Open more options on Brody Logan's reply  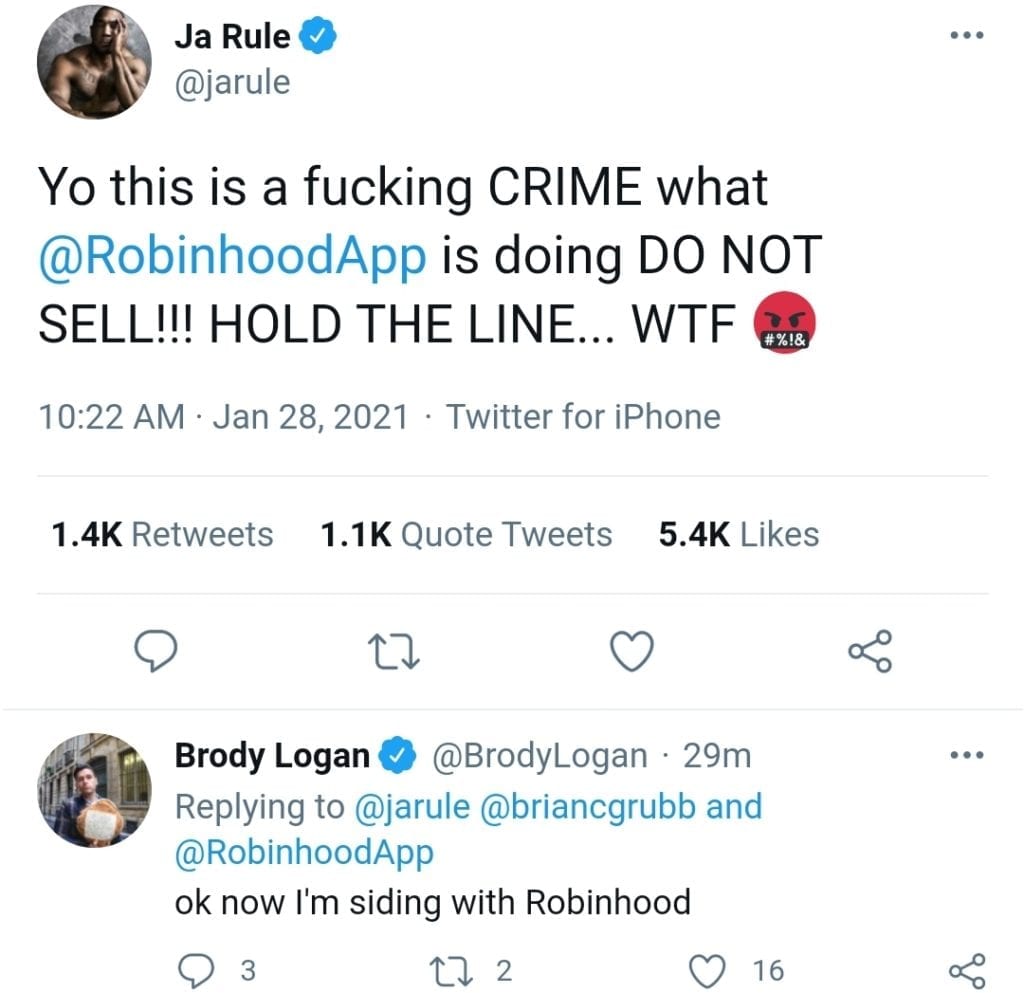coord(967,755)
